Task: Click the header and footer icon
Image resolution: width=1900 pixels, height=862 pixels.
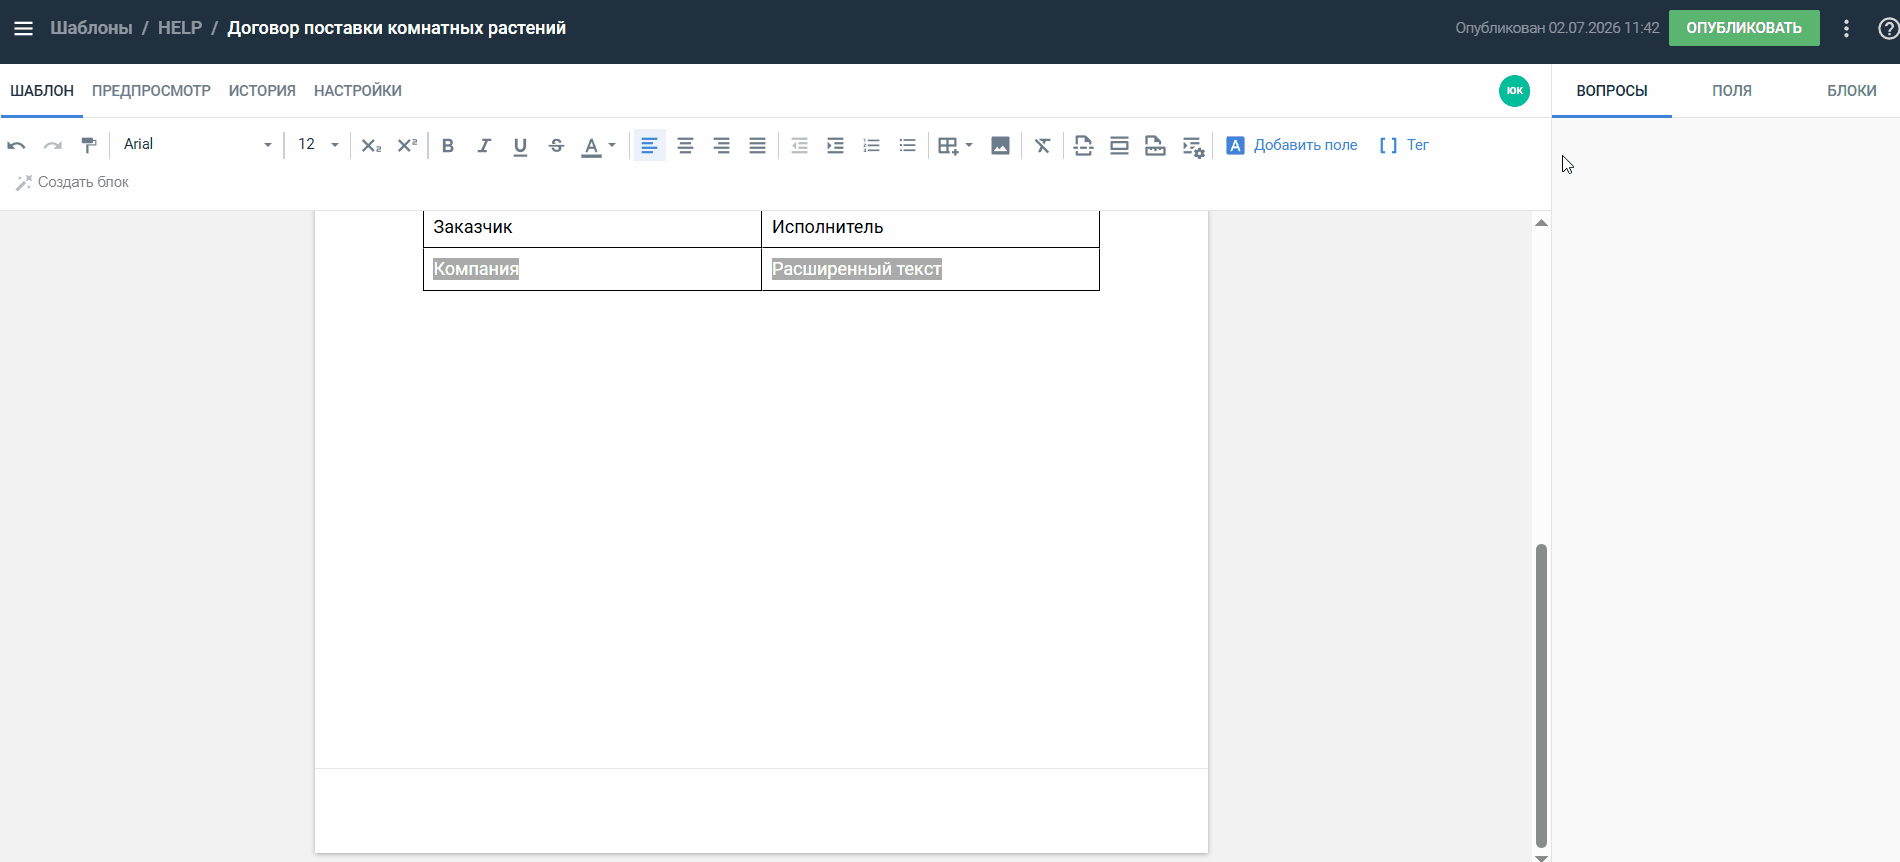Action: click(x=1119, y=146)
